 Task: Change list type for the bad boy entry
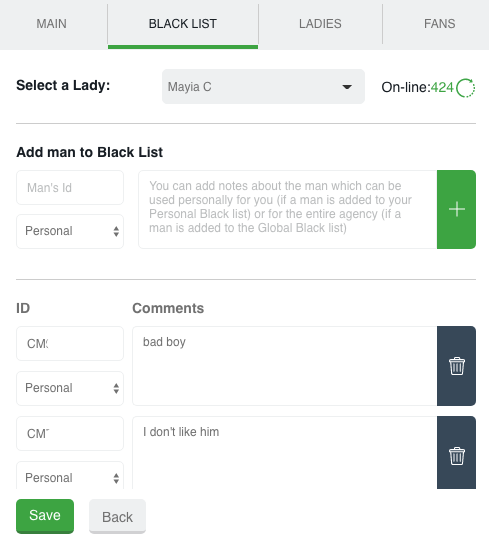point(70,388)
